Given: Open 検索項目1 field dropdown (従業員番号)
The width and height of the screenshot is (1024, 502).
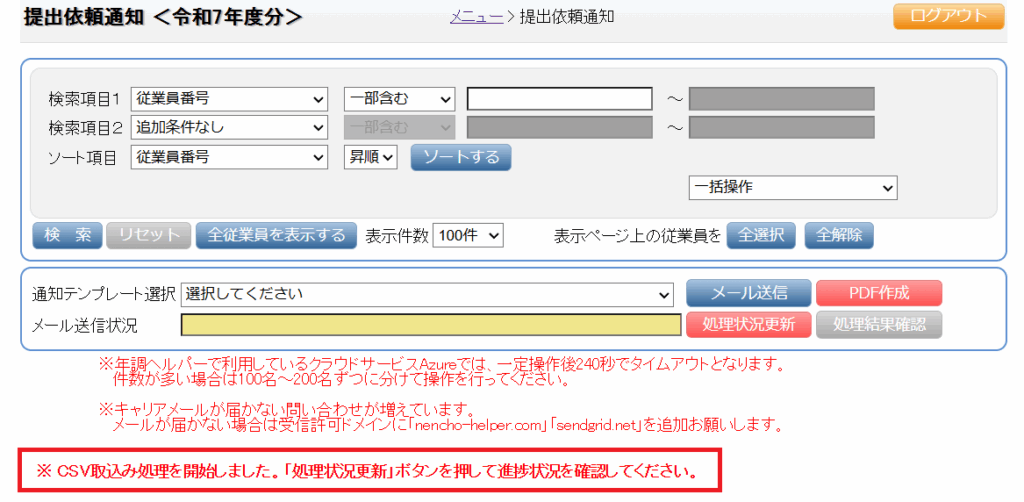Looking at the screenshot, I should click(x=229, y=99).
